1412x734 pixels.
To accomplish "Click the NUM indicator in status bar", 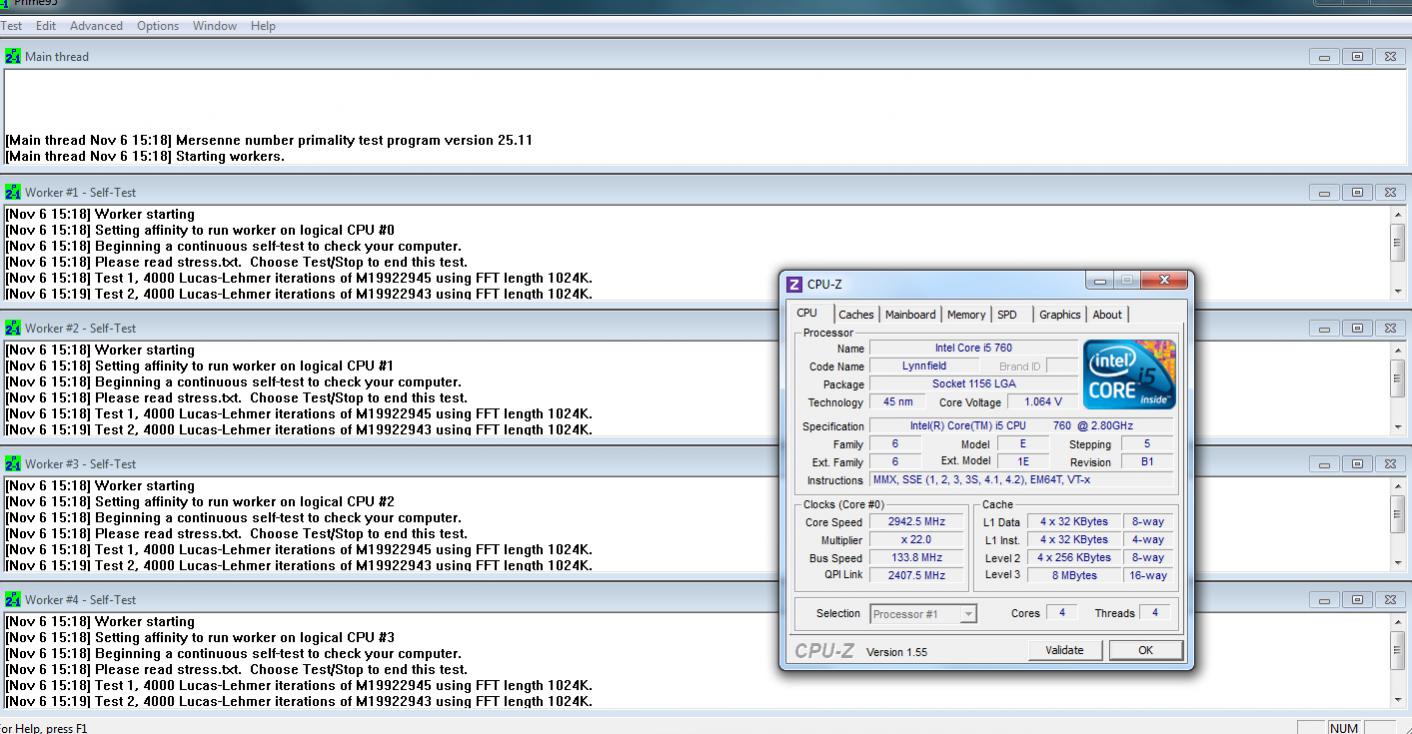I will coord(1343,728).
